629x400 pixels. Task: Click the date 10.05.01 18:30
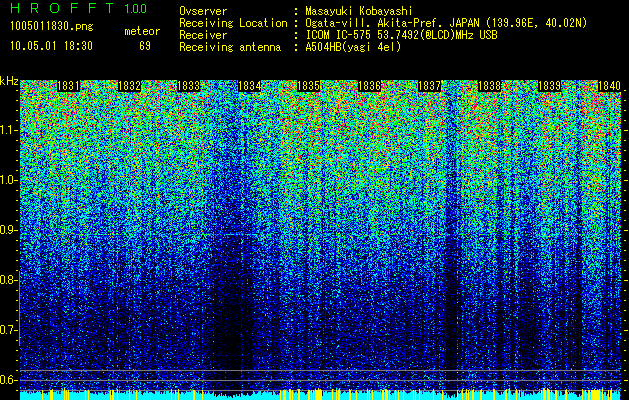51,46
